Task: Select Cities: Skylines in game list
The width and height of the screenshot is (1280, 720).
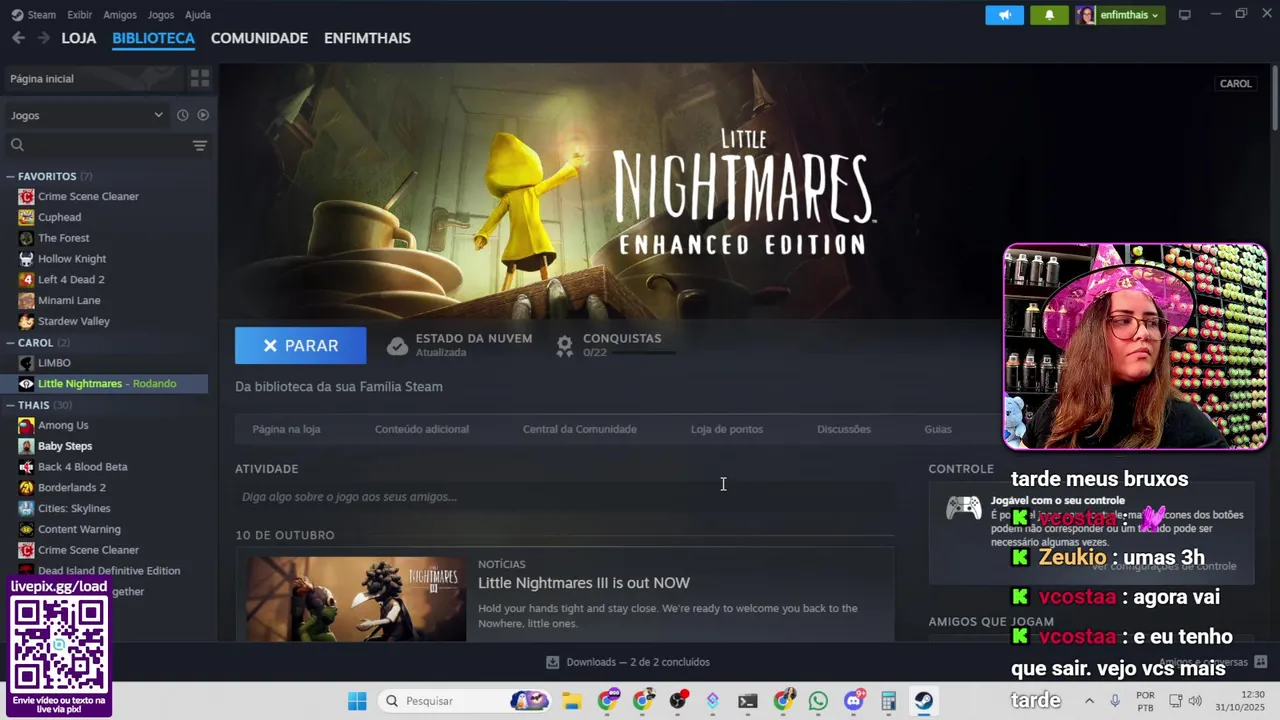Action: click(74, 509)
